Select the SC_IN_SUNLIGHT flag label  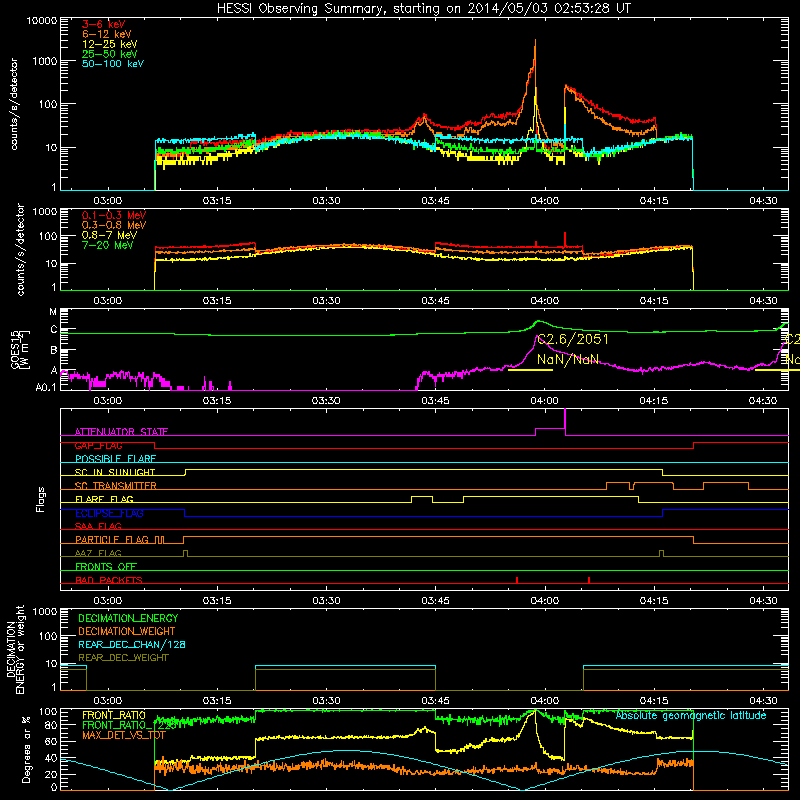tap(115, 472)
